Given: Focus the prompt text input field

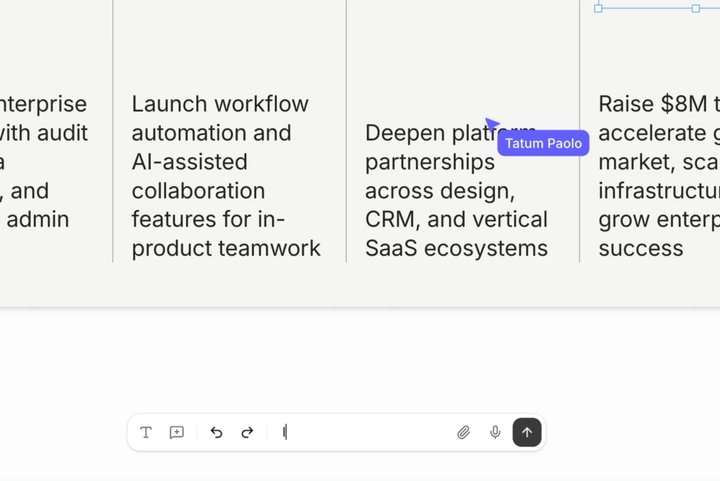Looking at the screenshot, I should tap(366, 432).
